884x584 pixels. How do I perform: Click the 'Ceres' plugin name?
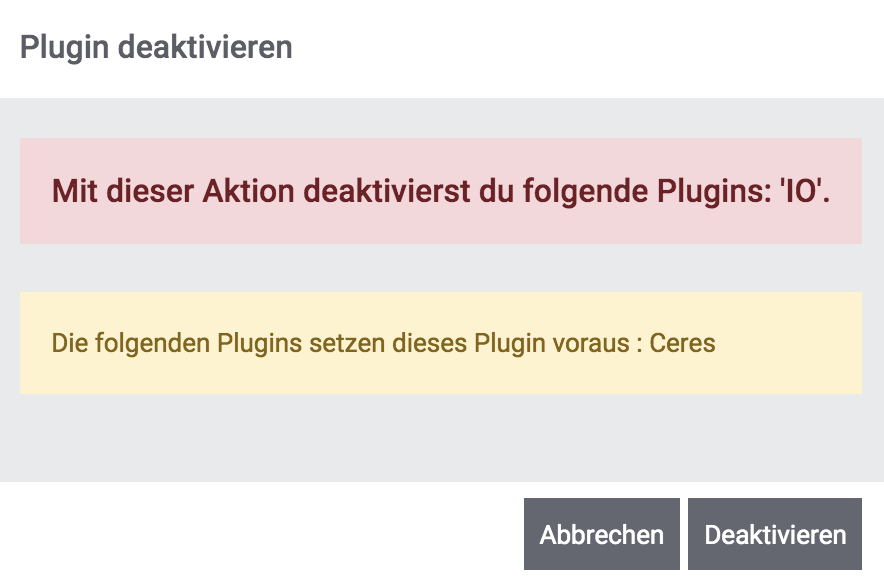pos(682,343)
